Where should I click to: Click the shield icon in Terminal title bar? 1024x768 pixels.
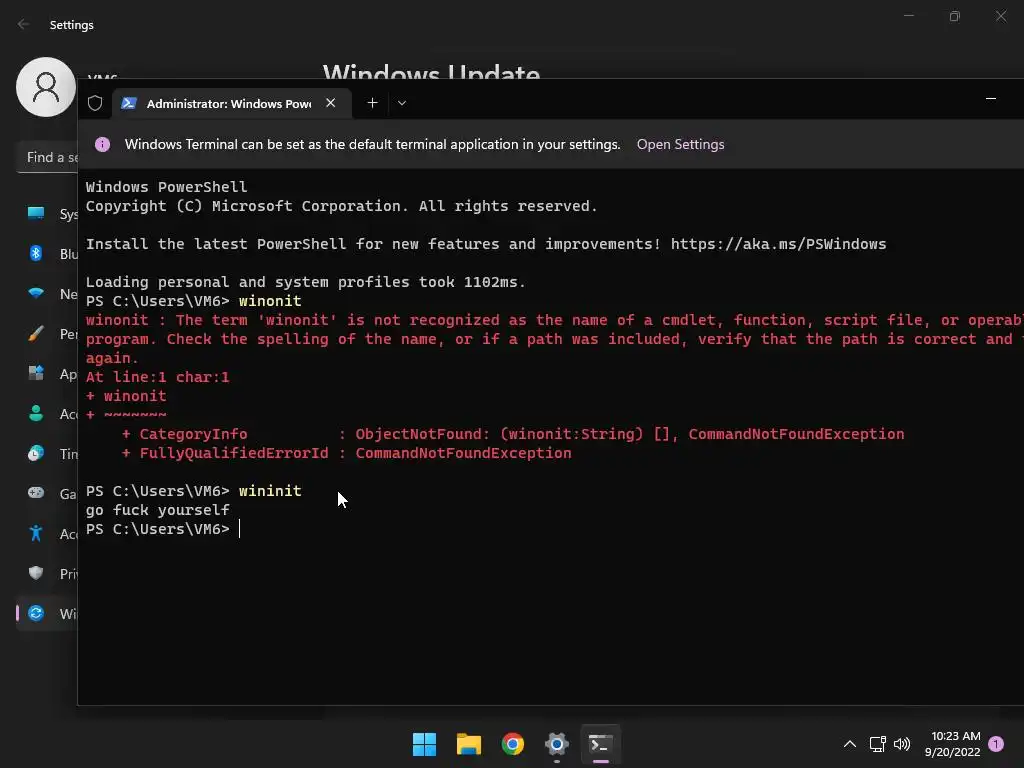95,103
